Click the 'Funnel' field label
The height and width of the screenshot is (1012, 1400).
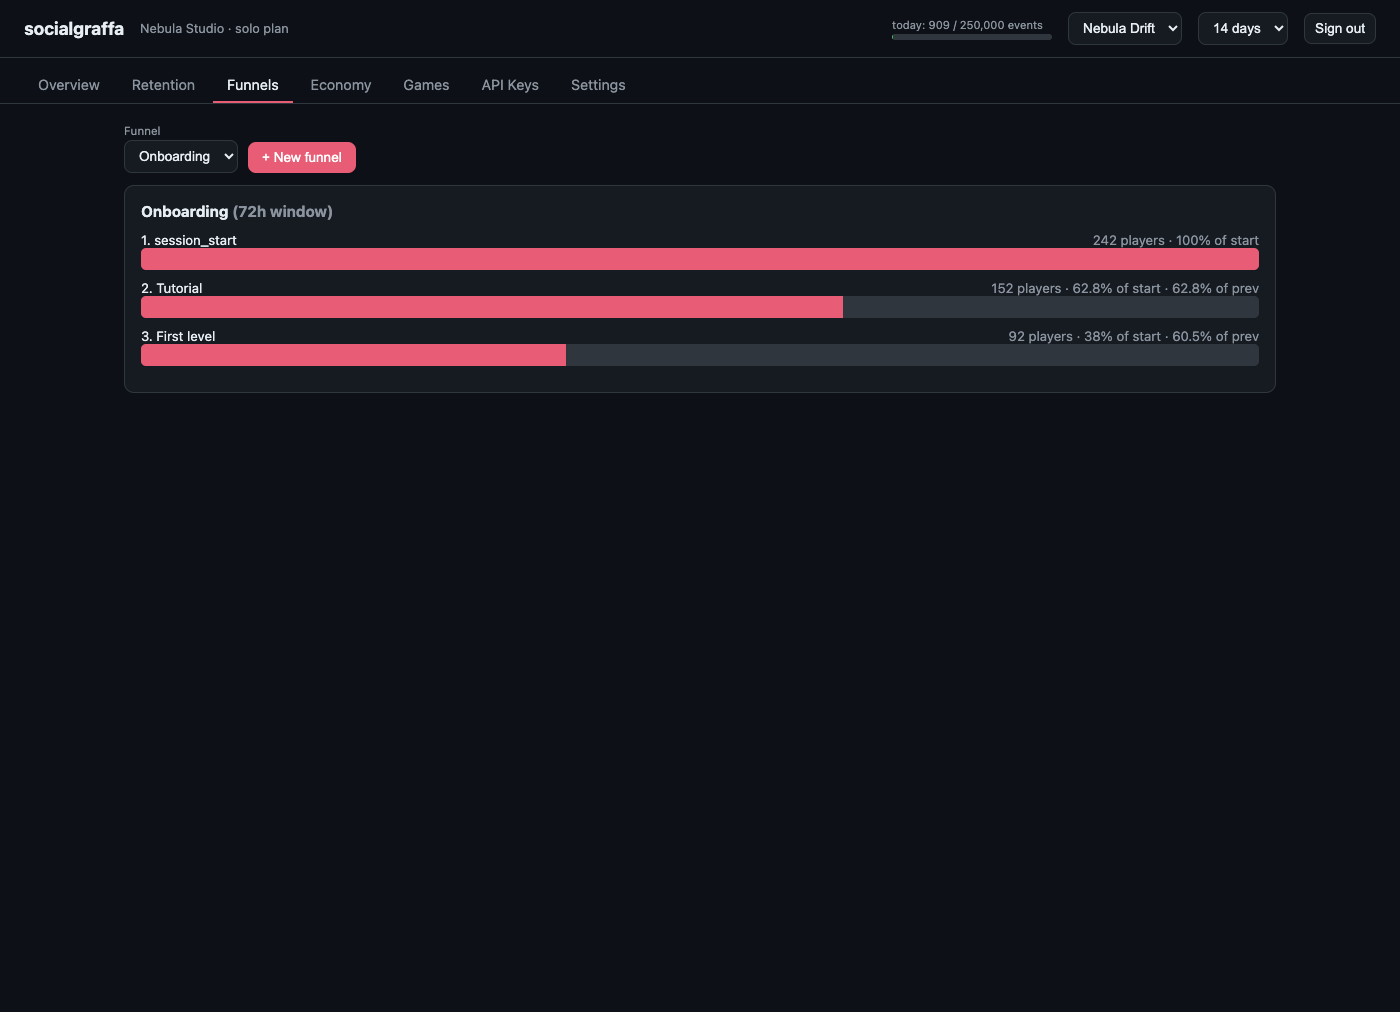pyautogui.click(x=142, y=131)
